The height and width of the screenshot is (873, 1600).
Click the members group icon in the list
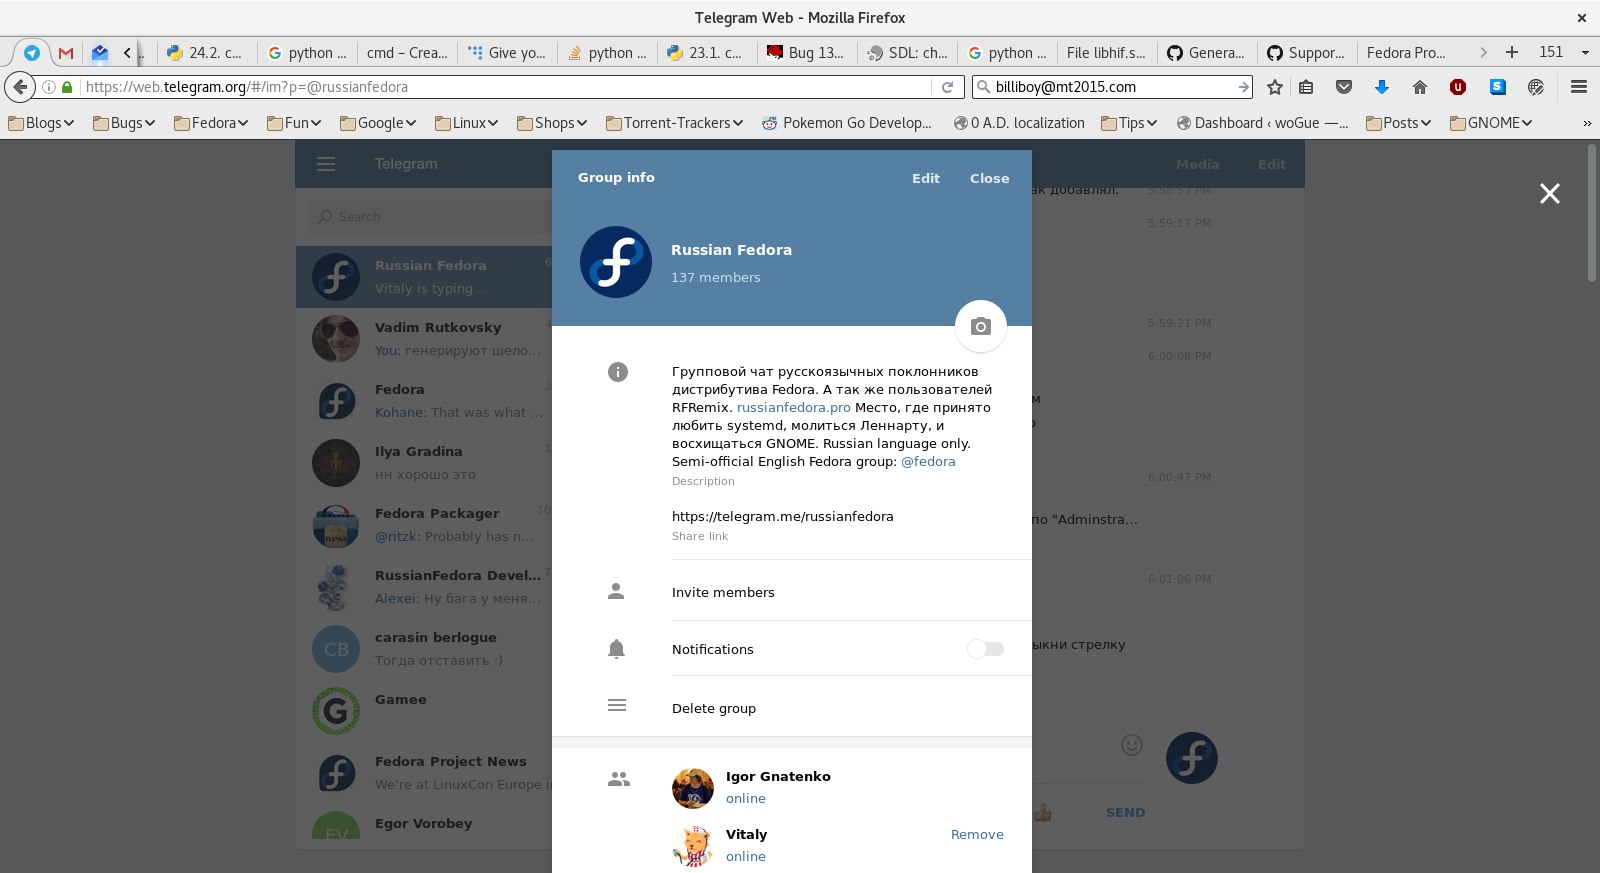pos(619,778)
